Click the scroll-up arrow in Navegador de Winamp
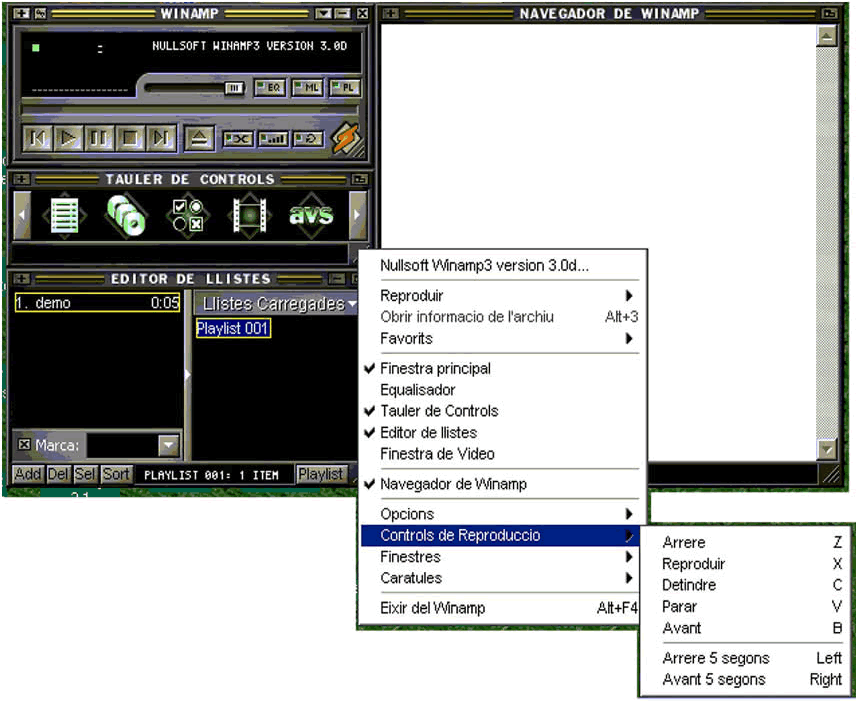 [827, 36]
